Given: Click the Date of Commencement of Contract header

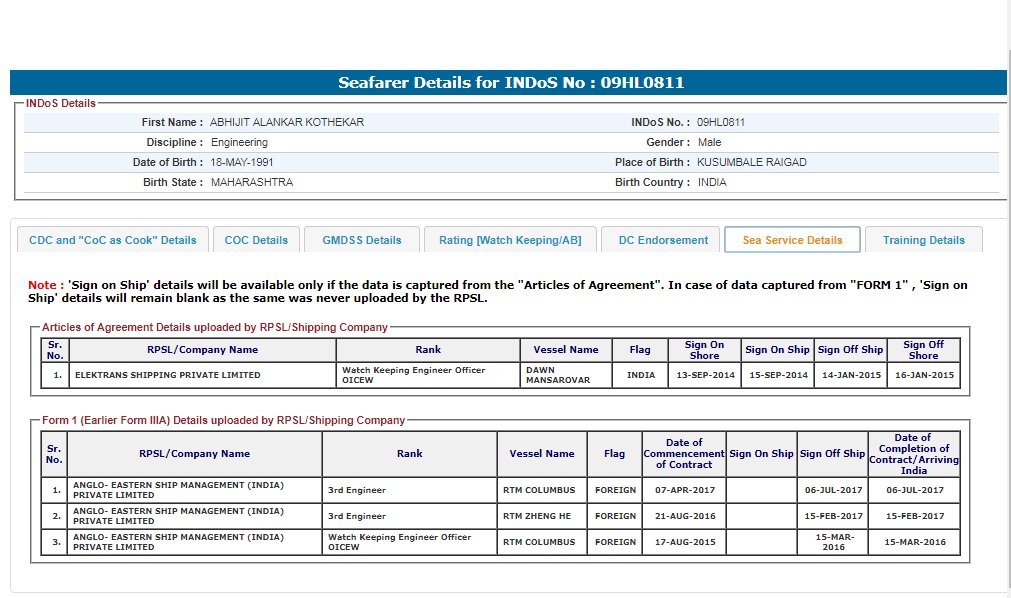Looking at the screenshot, I should click(684, 453).
